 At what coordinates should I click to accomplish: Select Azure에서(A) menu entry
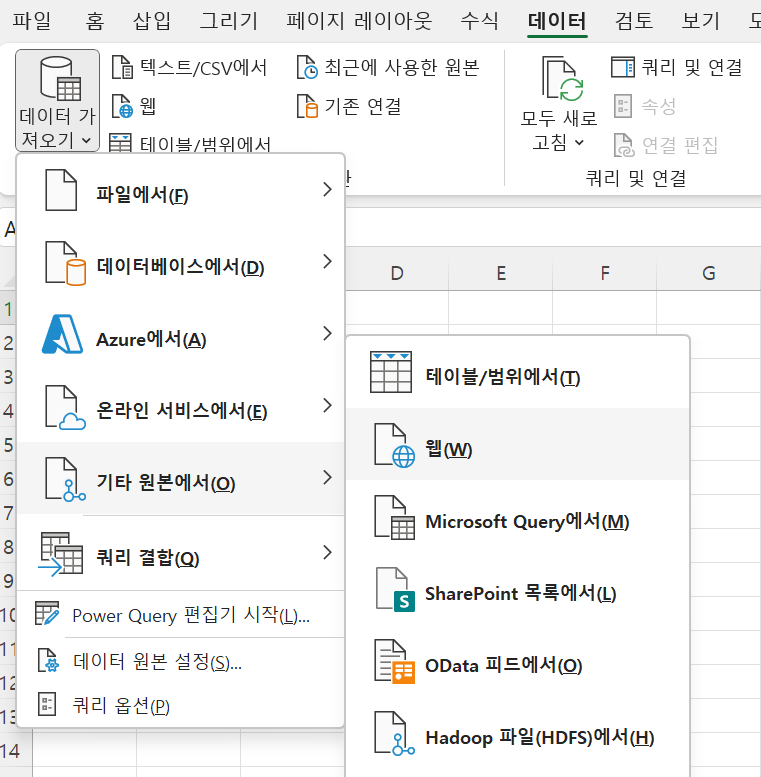181,334
